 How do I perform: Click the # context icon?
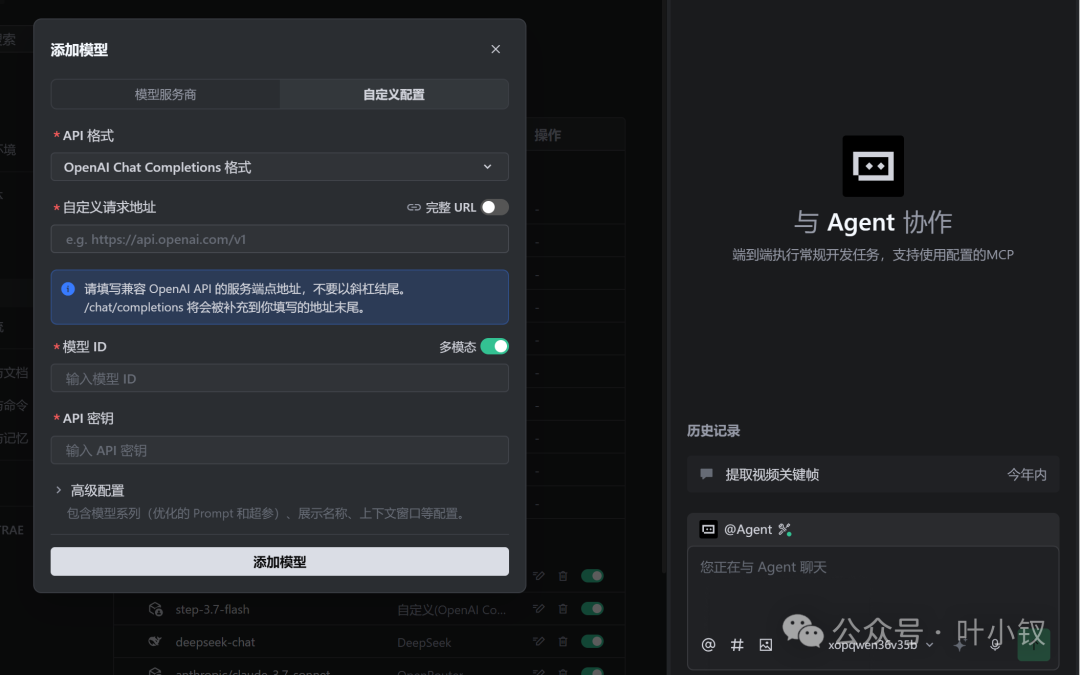(737, 645)
